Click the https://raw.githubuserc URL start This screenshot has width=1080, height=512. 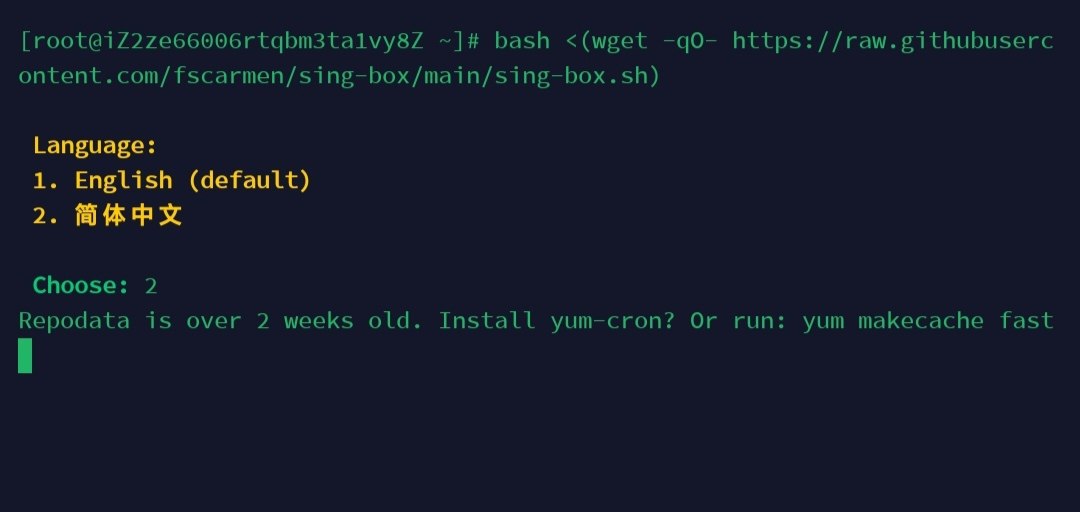tap(893, 41)
